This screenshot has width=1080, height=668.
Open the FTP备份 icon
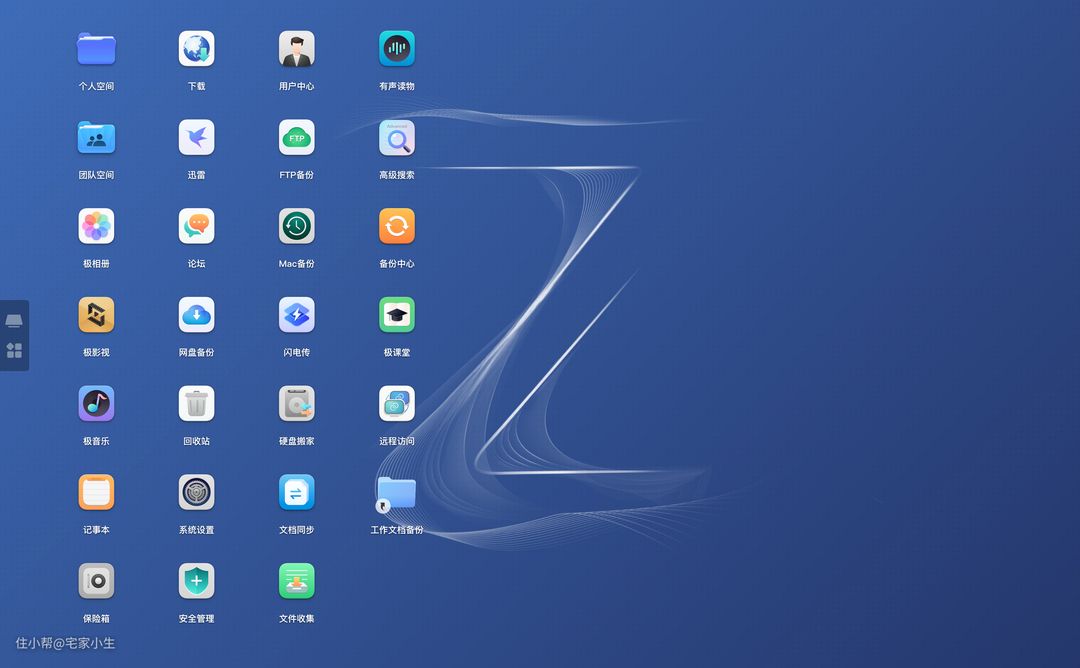point(296,138)
